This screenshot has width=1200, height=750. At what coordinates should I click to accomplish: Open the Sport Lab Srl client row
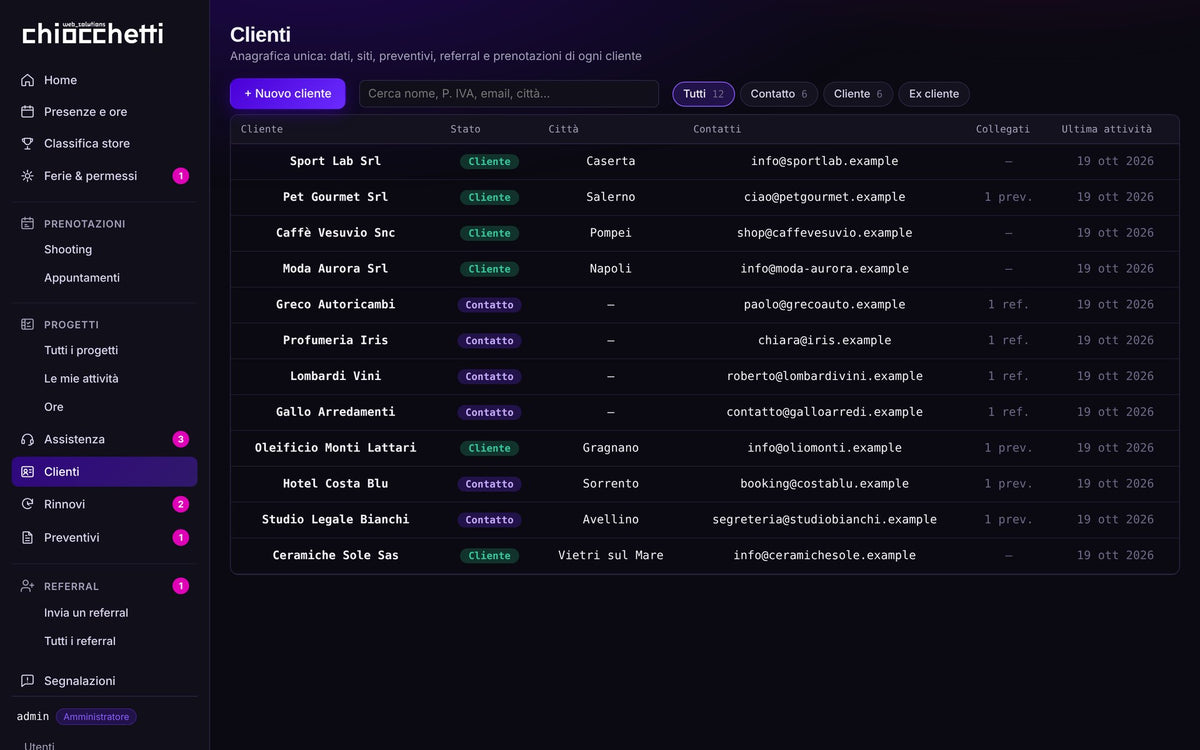[x=705, y=161]
